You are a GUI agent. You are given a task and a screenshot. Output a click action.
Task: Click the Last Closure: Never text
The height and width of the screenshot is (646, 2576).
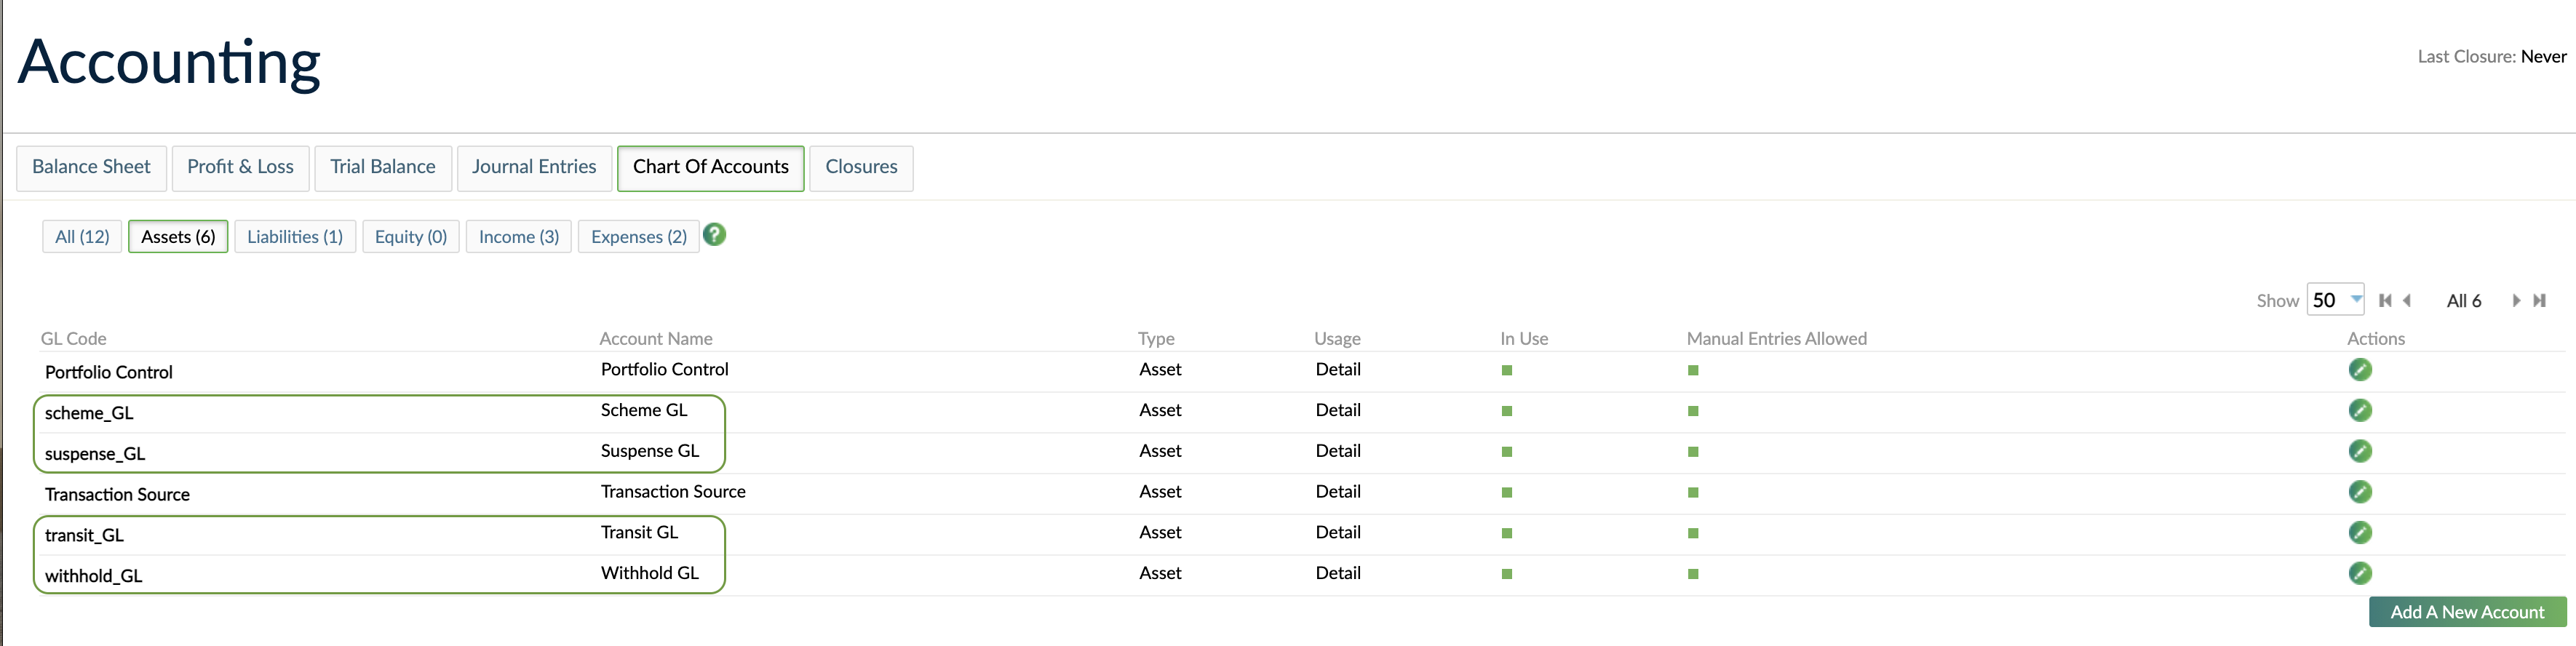click(2492, 57)
